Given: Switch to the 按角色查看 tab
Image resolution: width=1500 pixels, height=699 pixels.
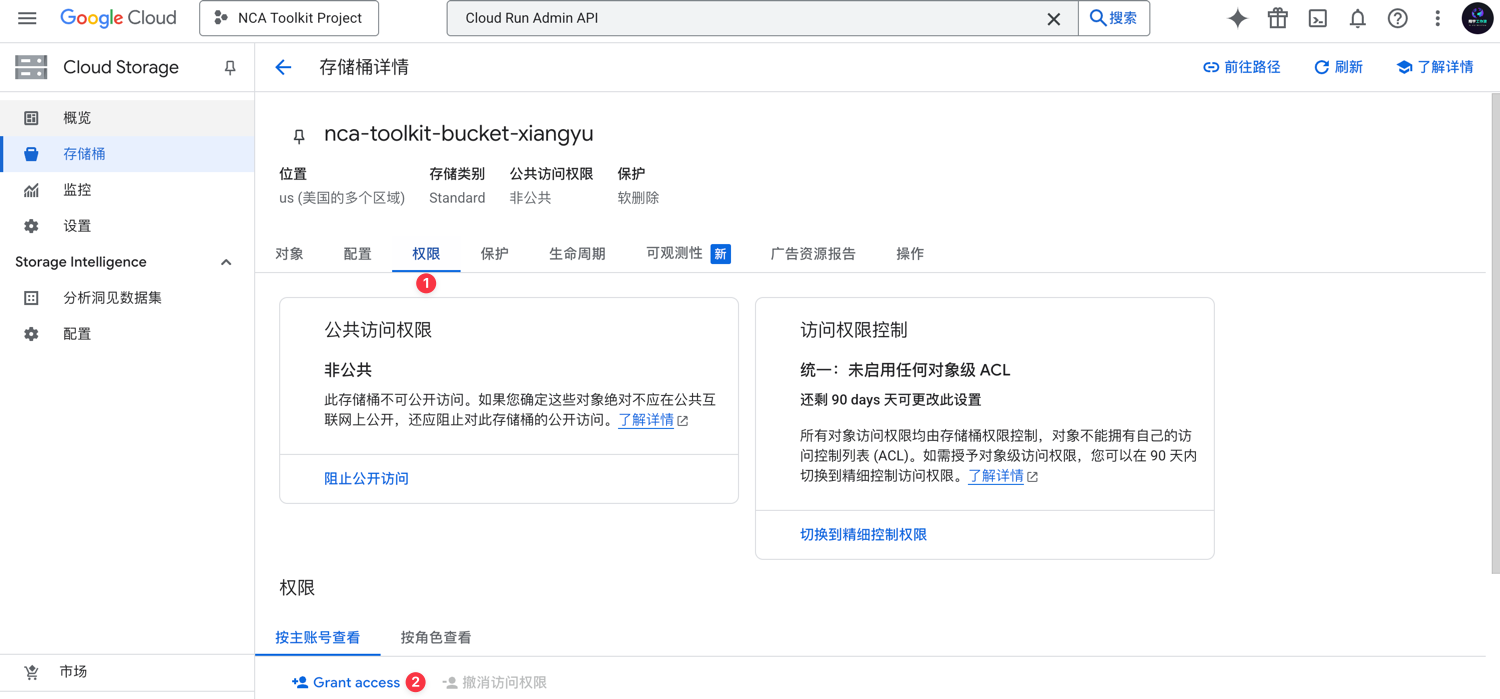Looking at the screenshot, I should click(436, 637).
